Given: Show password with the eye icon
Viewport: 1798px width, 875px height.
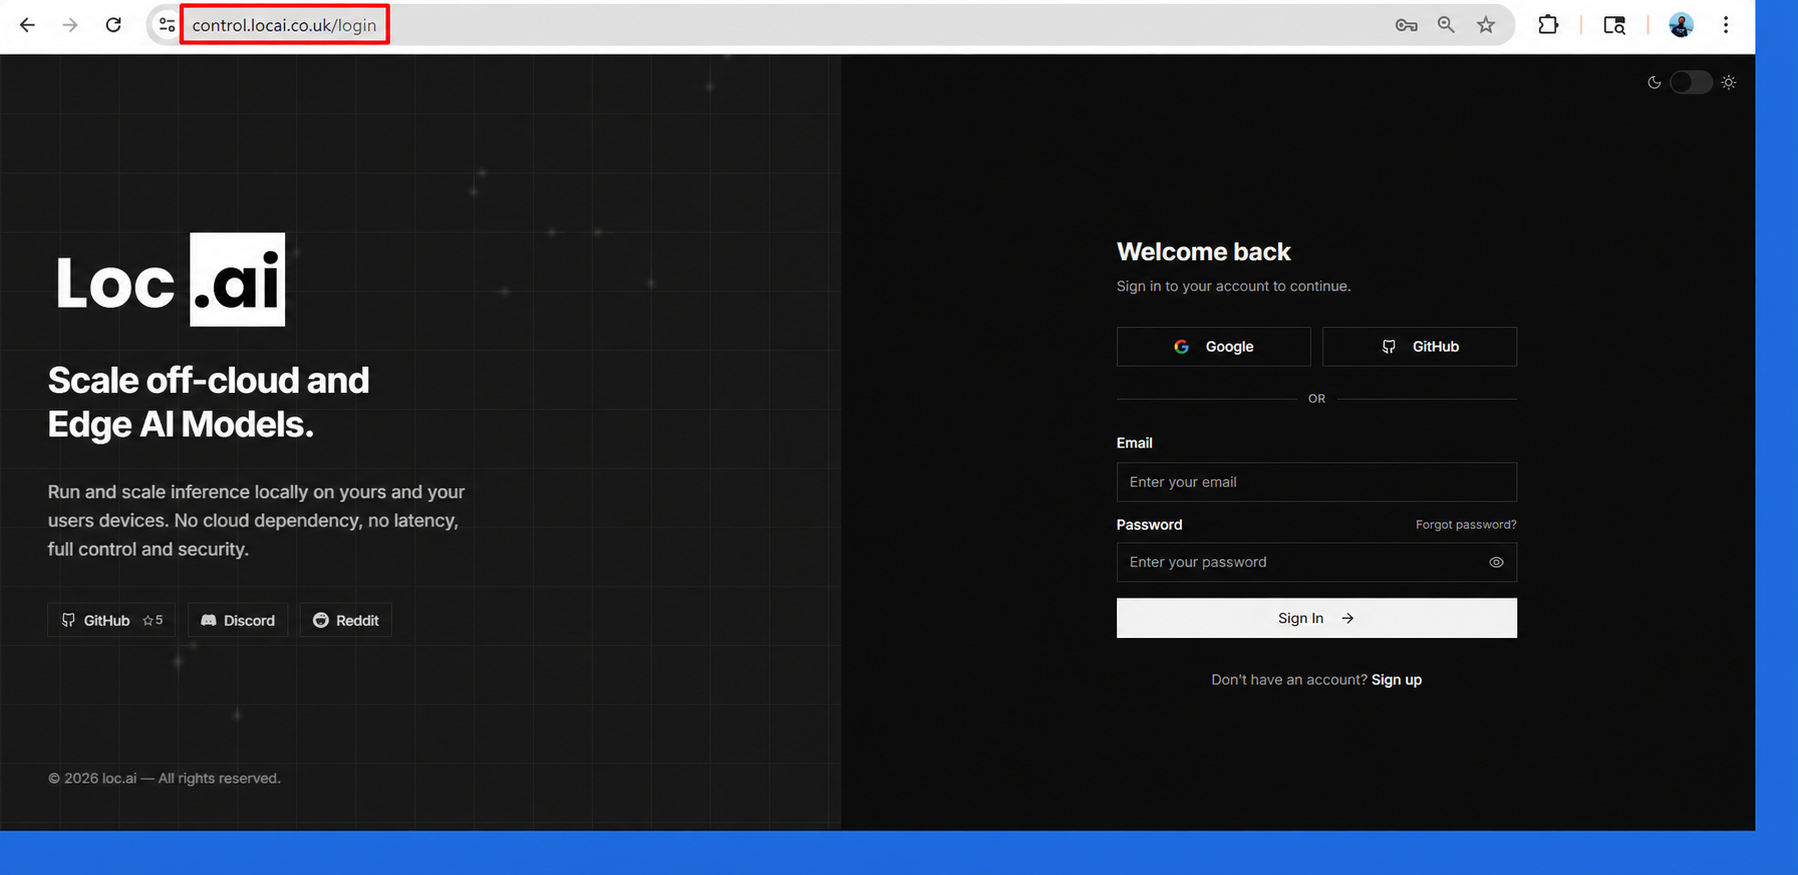Looking at the screenshot, I should [1496, 562].
